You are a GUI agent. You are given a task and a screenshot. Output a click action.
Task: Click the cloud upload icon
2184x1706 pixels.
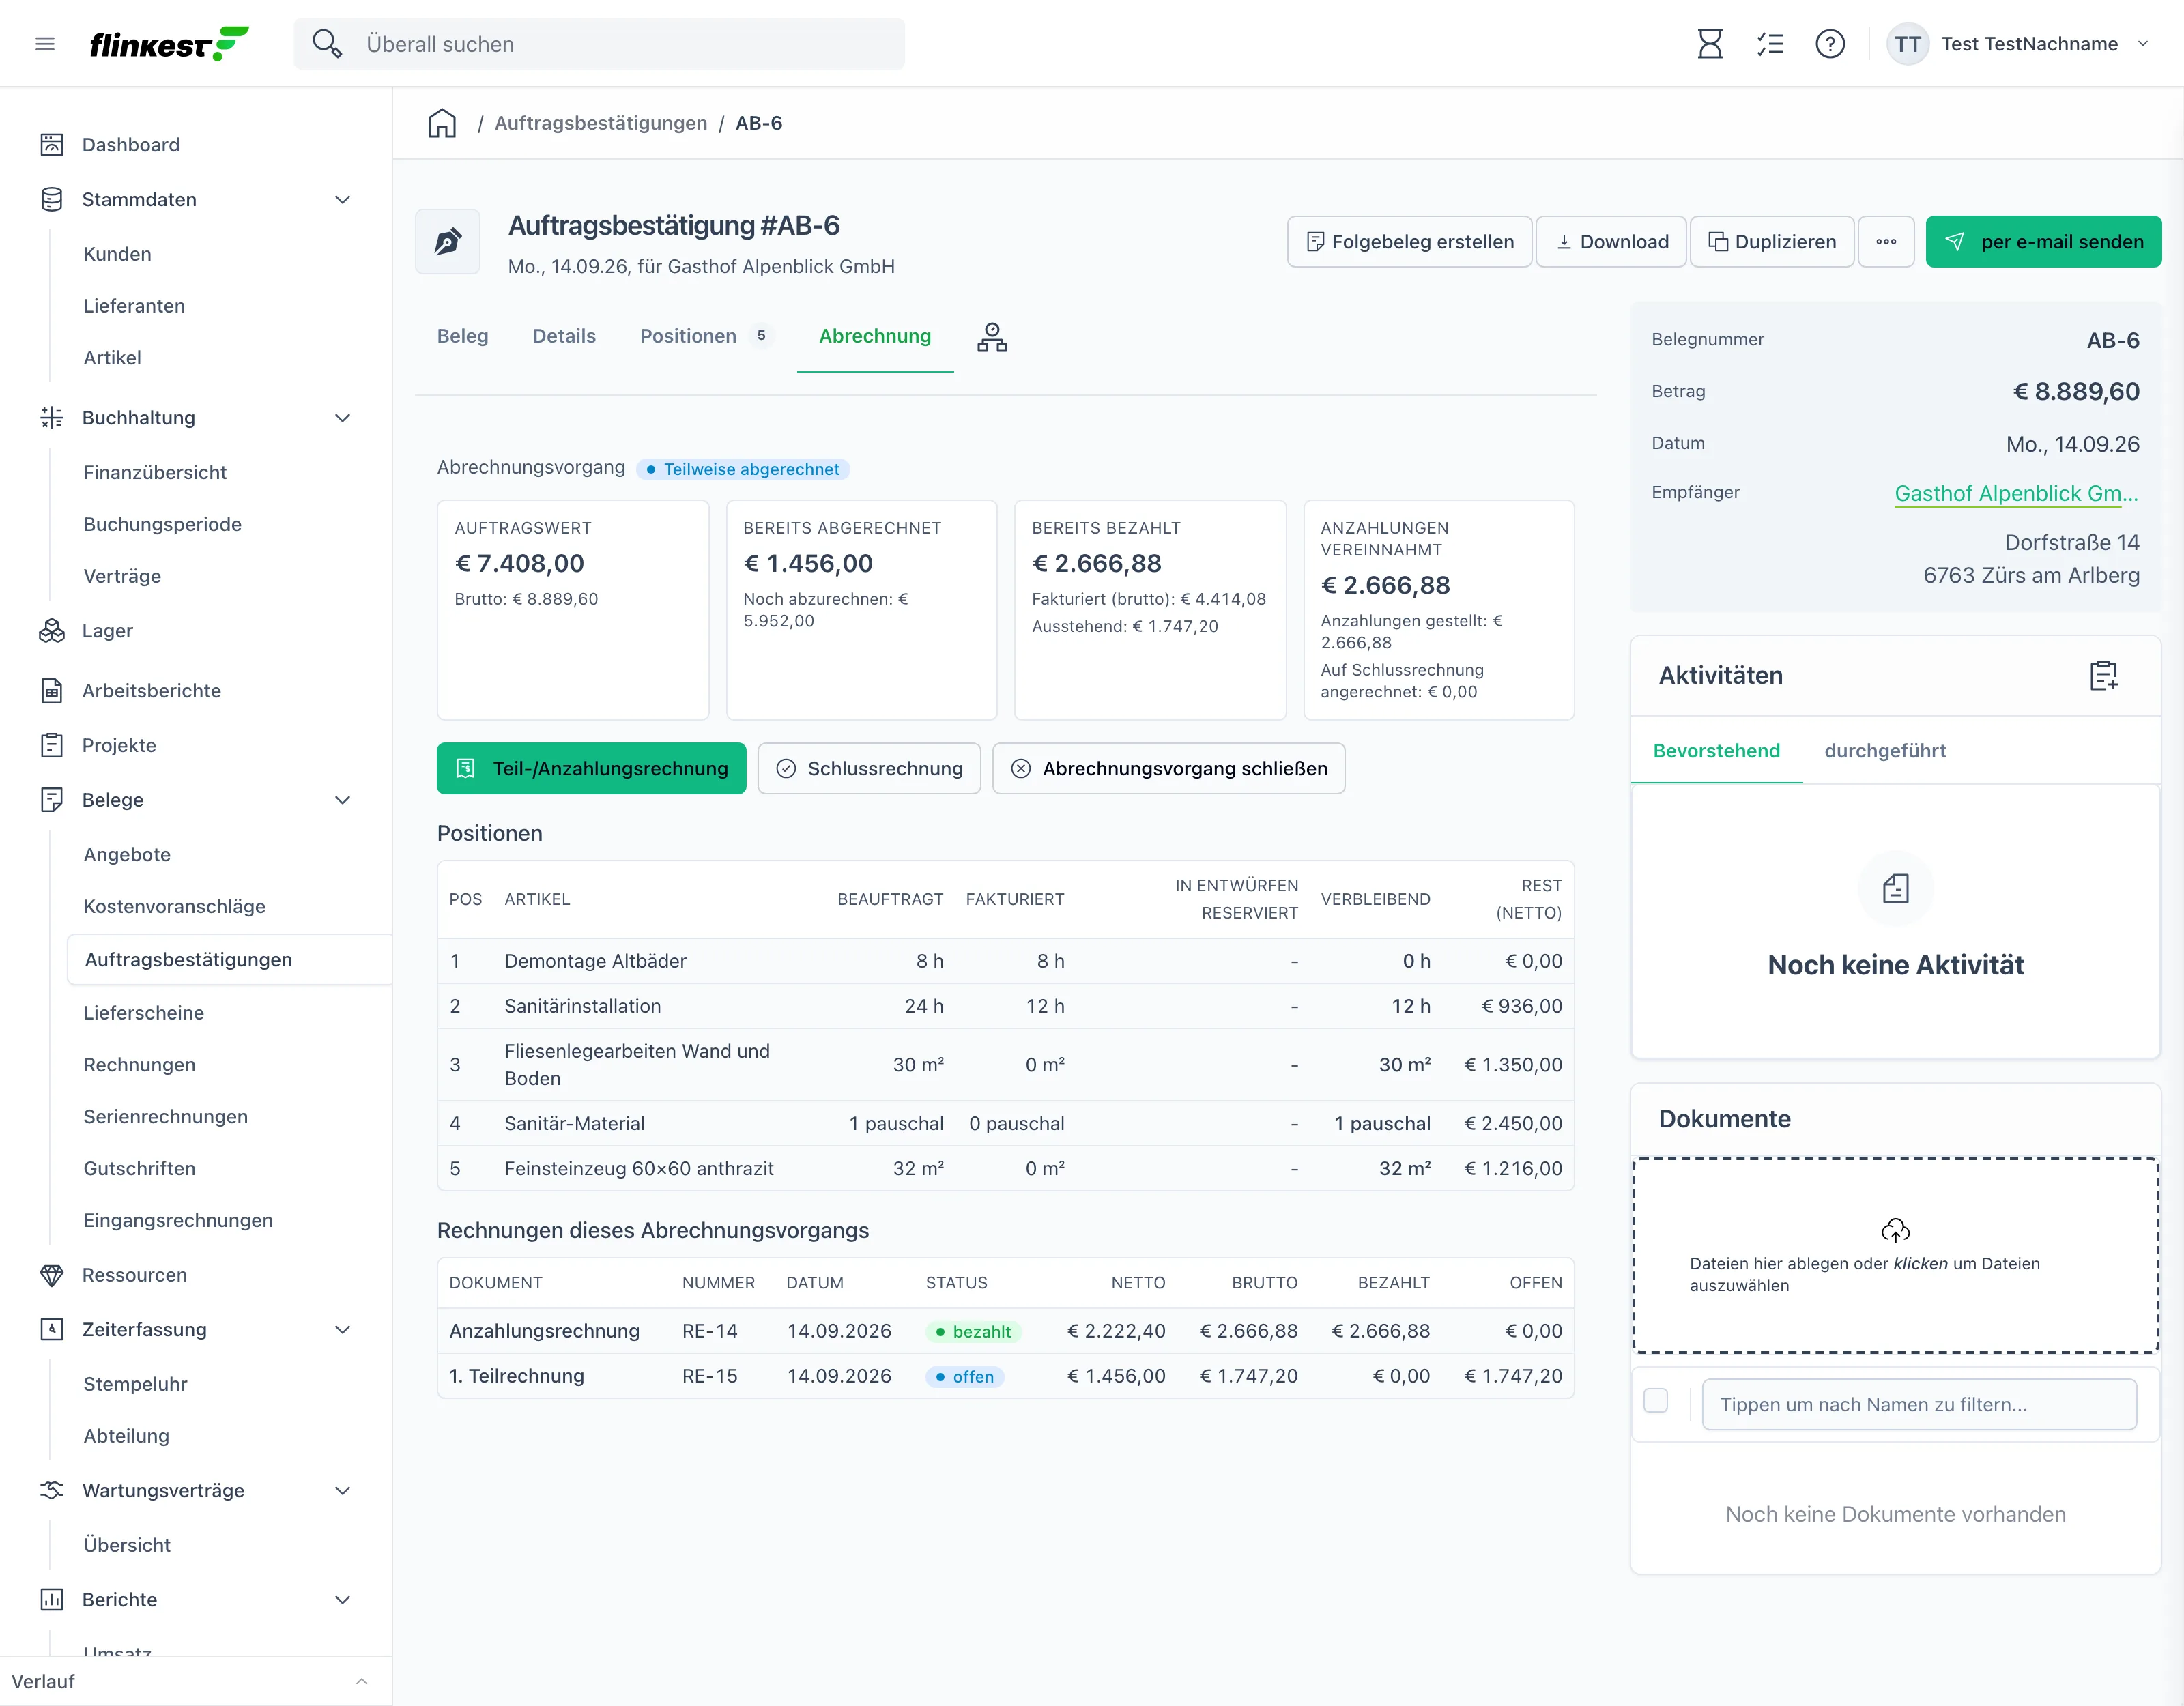[1896, 1230]
